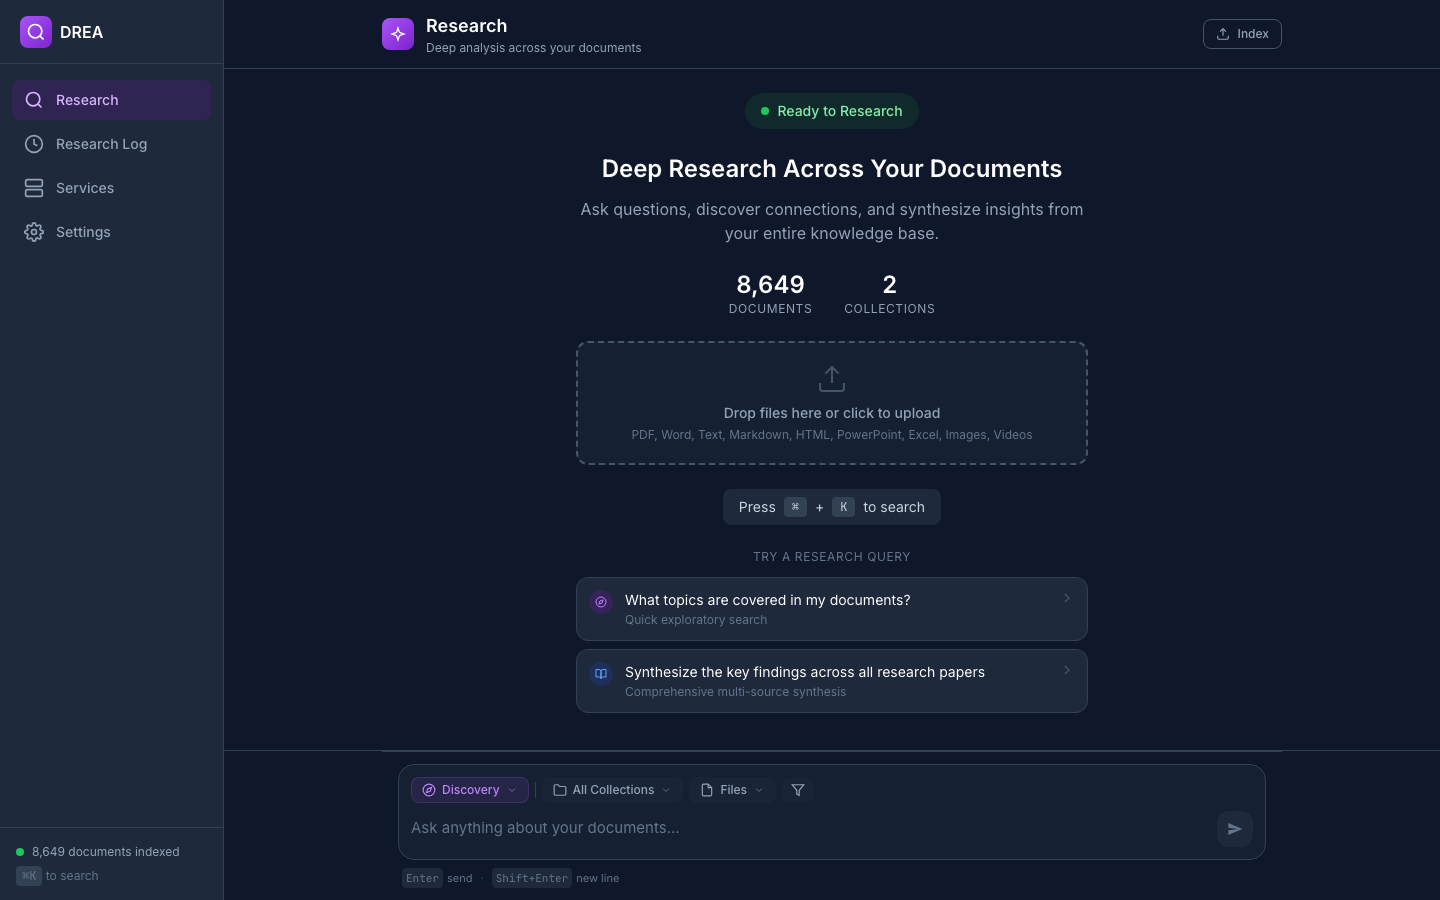This screenshot has height=900, width=1440.
Task: Expand the Files dropdown
Action: [731, 790]
